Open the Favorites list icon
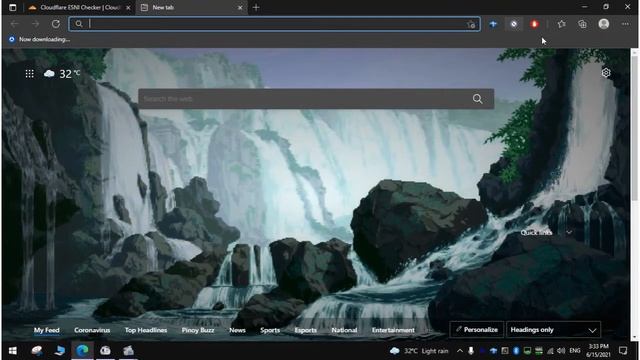 tap(562, 24)
